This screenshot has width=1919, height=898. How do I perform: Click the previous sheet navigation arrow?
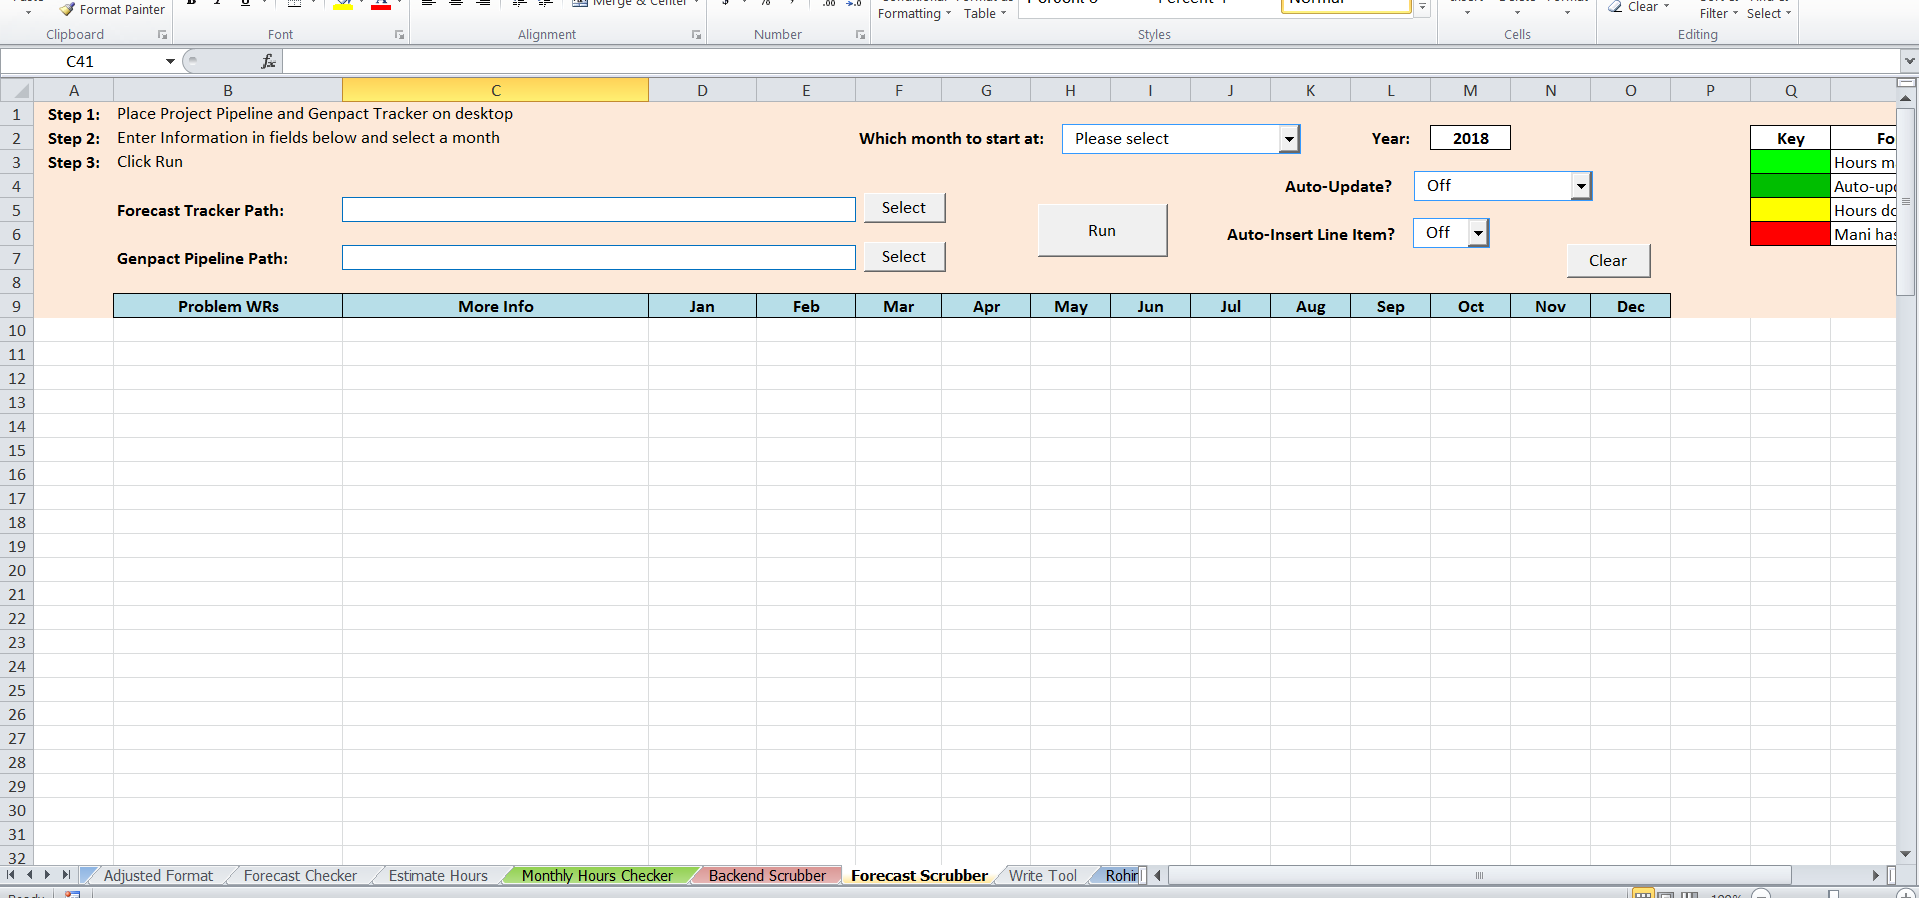point(30,875)
